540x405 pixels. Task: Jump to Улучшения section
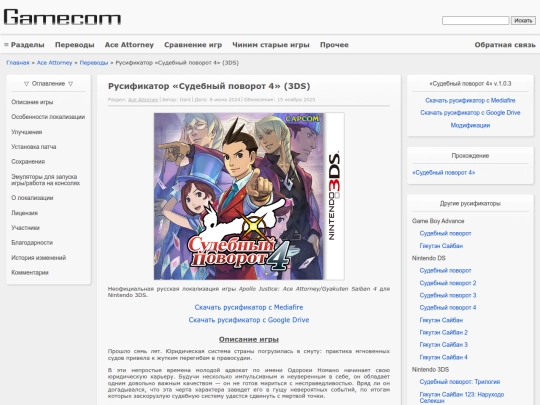coord(27,132)
